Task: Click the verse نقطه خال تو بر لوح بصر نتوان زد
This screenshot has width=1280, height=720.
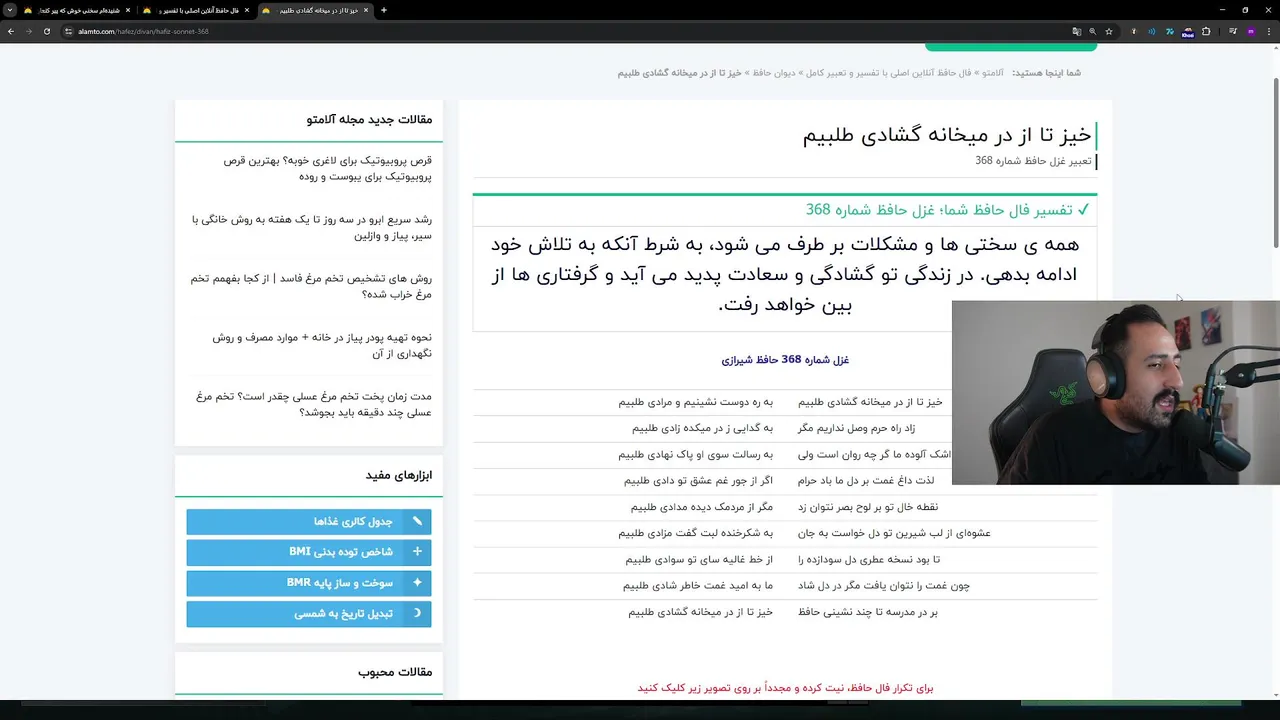Action: point(867,507)
